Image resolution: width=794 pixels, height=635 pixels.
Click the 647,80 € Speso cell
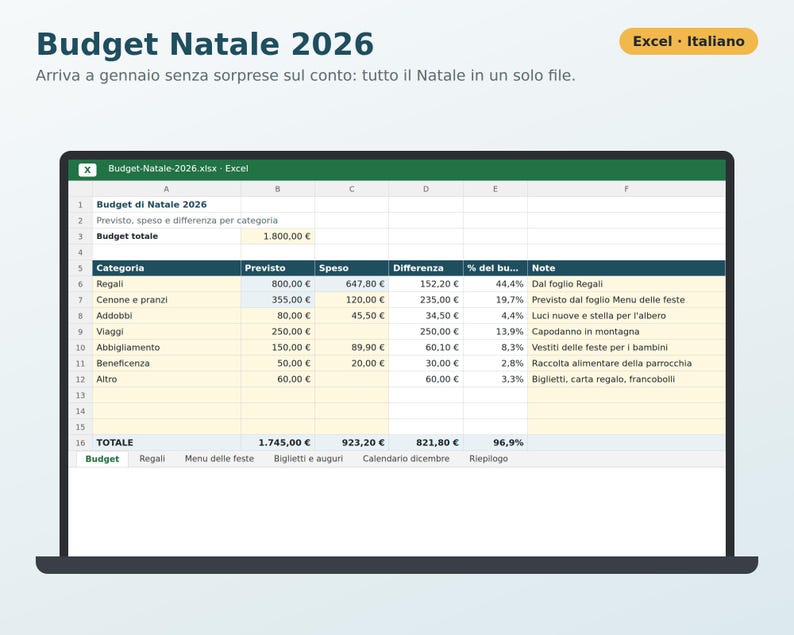click(351, 284)
